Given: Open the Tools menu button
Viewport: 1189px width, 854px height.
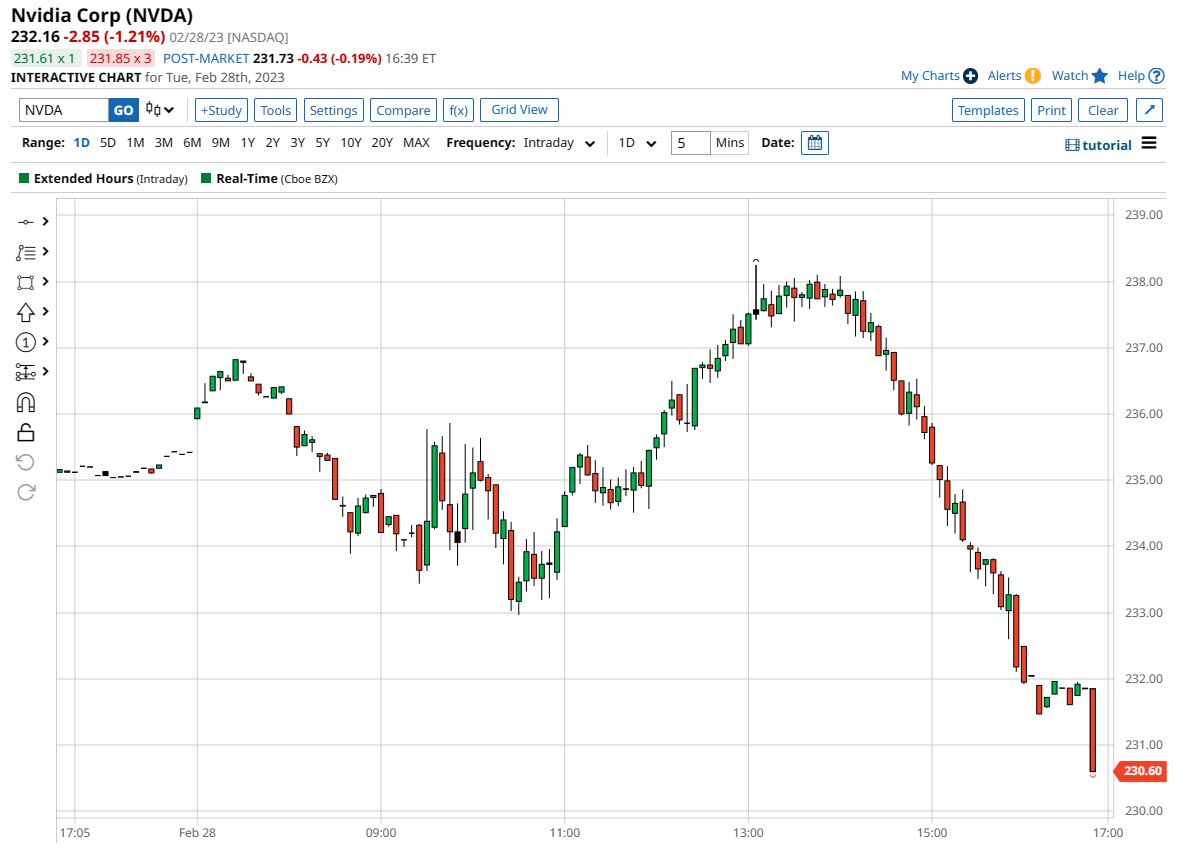Looking at the screenshot, I should (x=275, y=110).
